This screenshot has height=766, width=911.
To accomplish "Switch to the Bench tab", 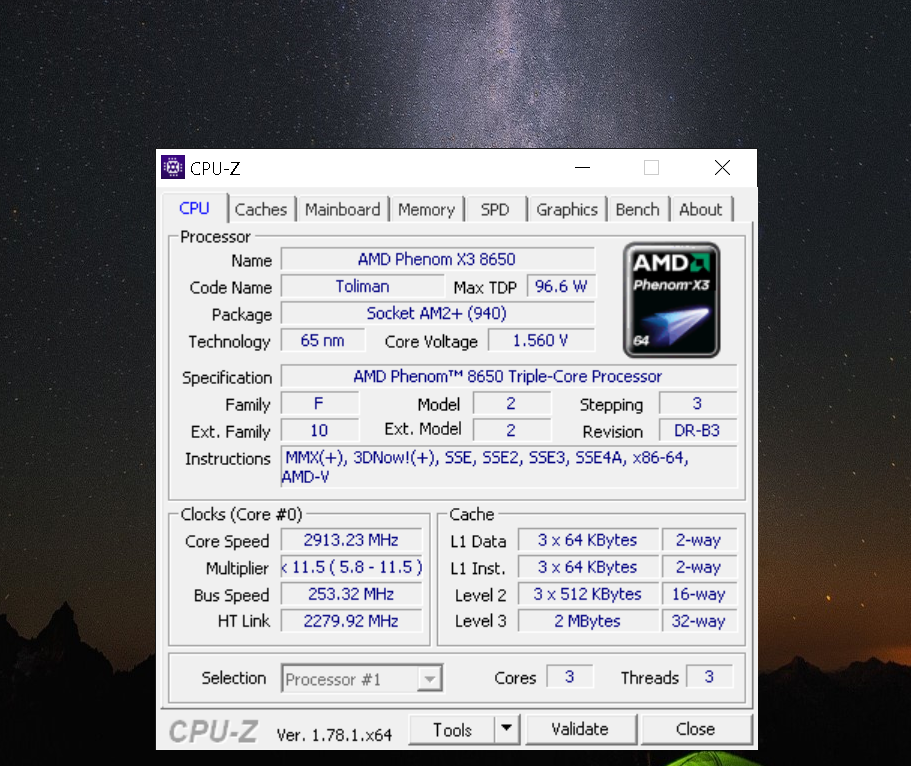I will (637, 209).
